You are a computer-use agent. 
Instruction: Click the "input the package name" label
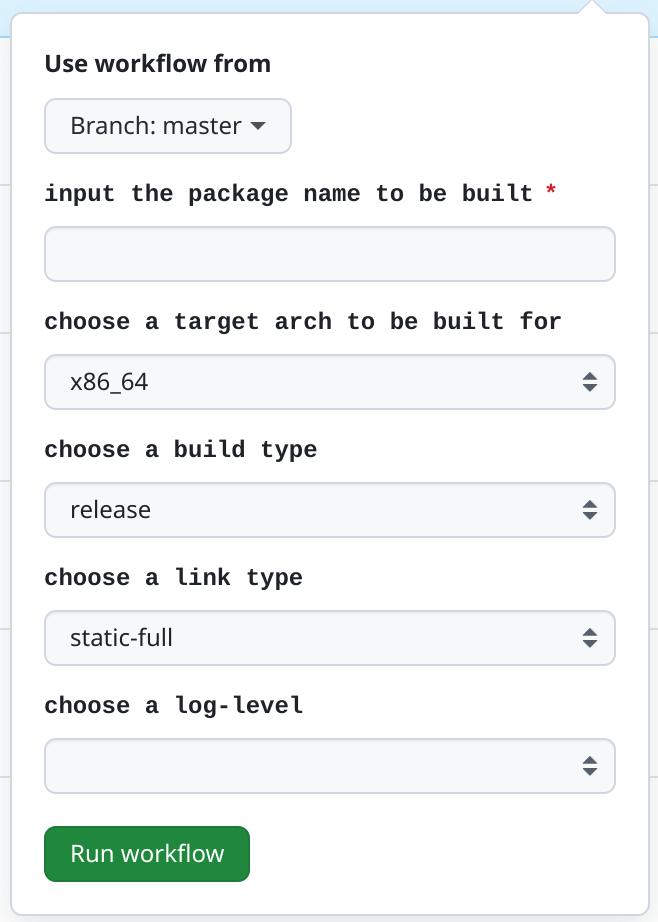click(288, 194)
